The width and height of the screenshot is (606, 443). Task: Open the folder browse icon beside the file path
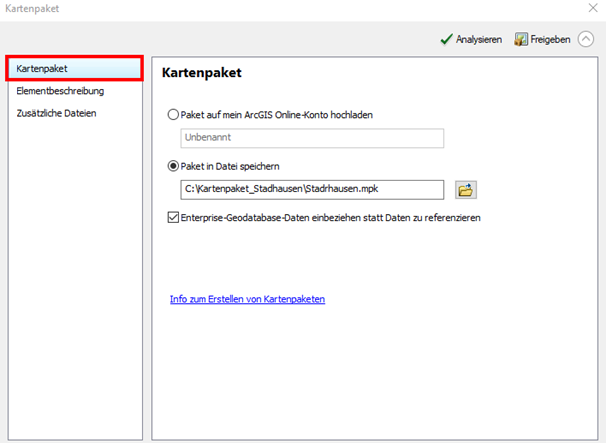(466, 190)
